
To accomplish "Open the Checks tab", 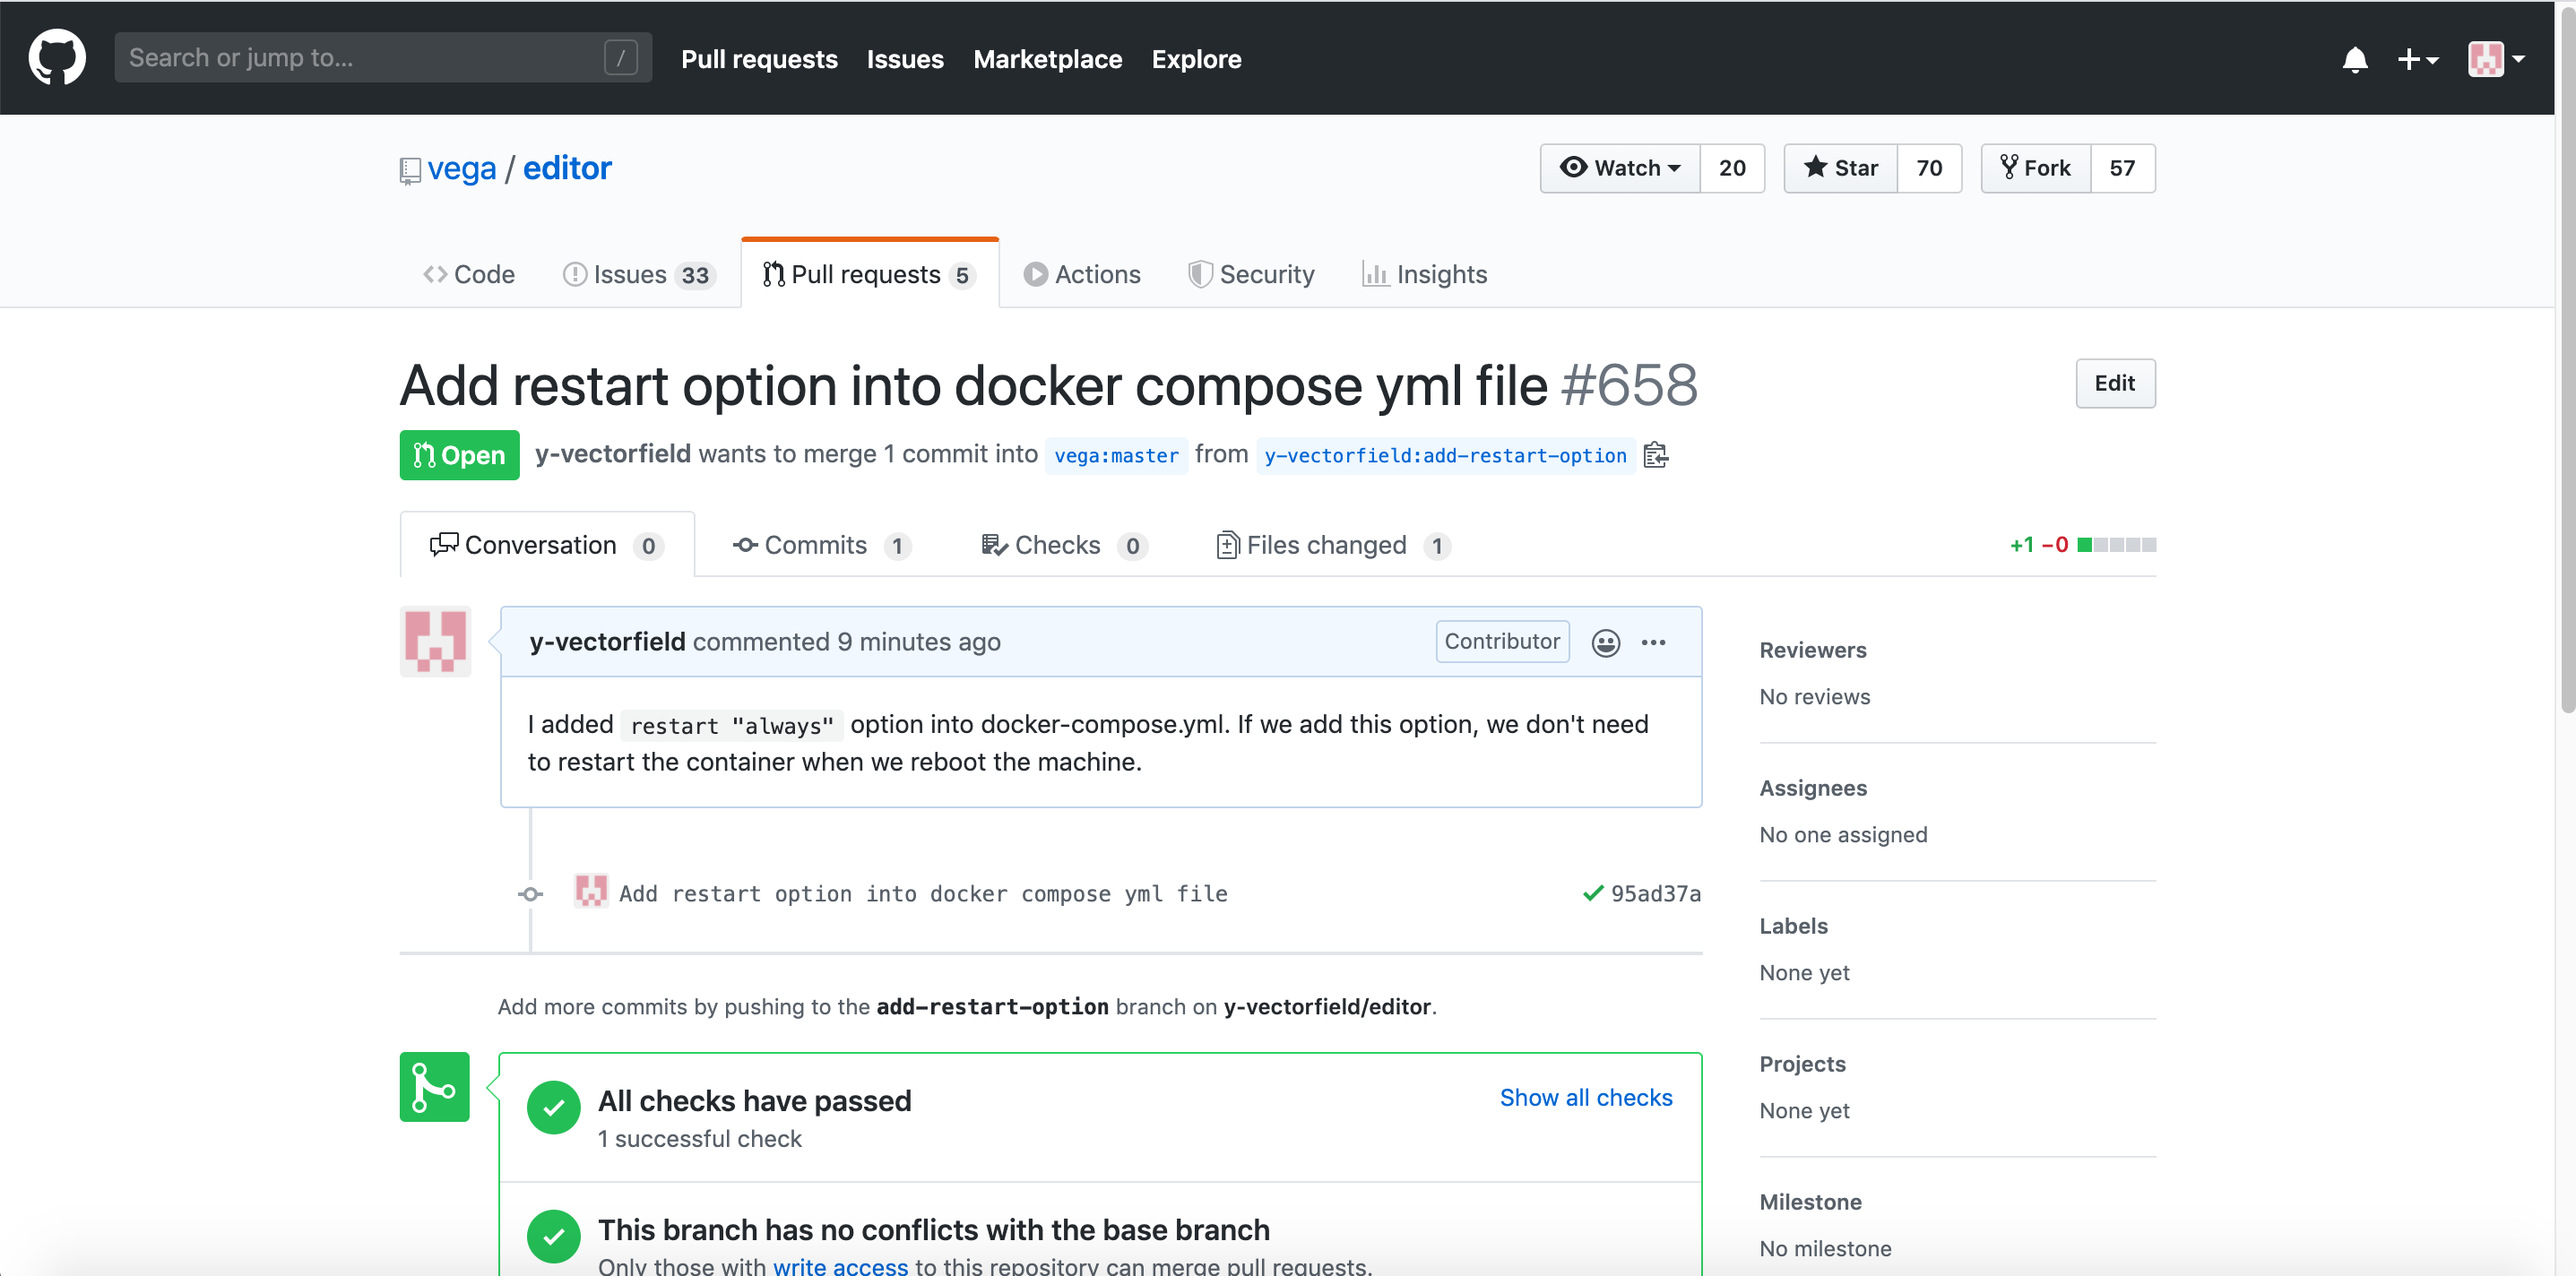I will pos(1064,545).
